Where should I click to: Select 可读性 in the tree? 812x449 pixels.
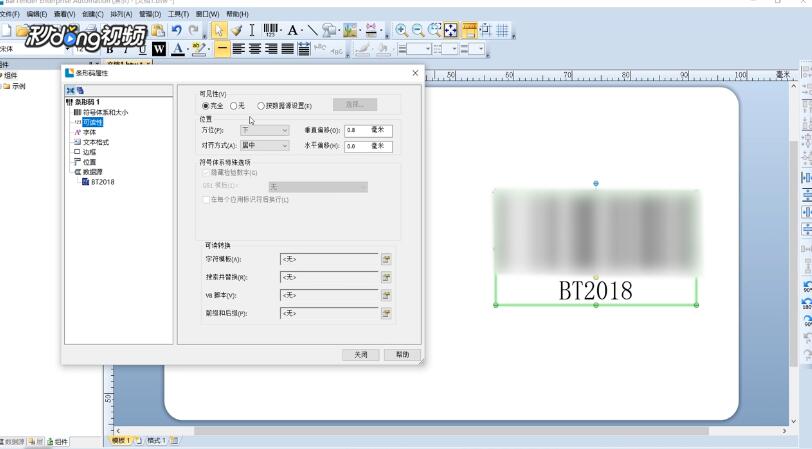click(x=92, y=122)
